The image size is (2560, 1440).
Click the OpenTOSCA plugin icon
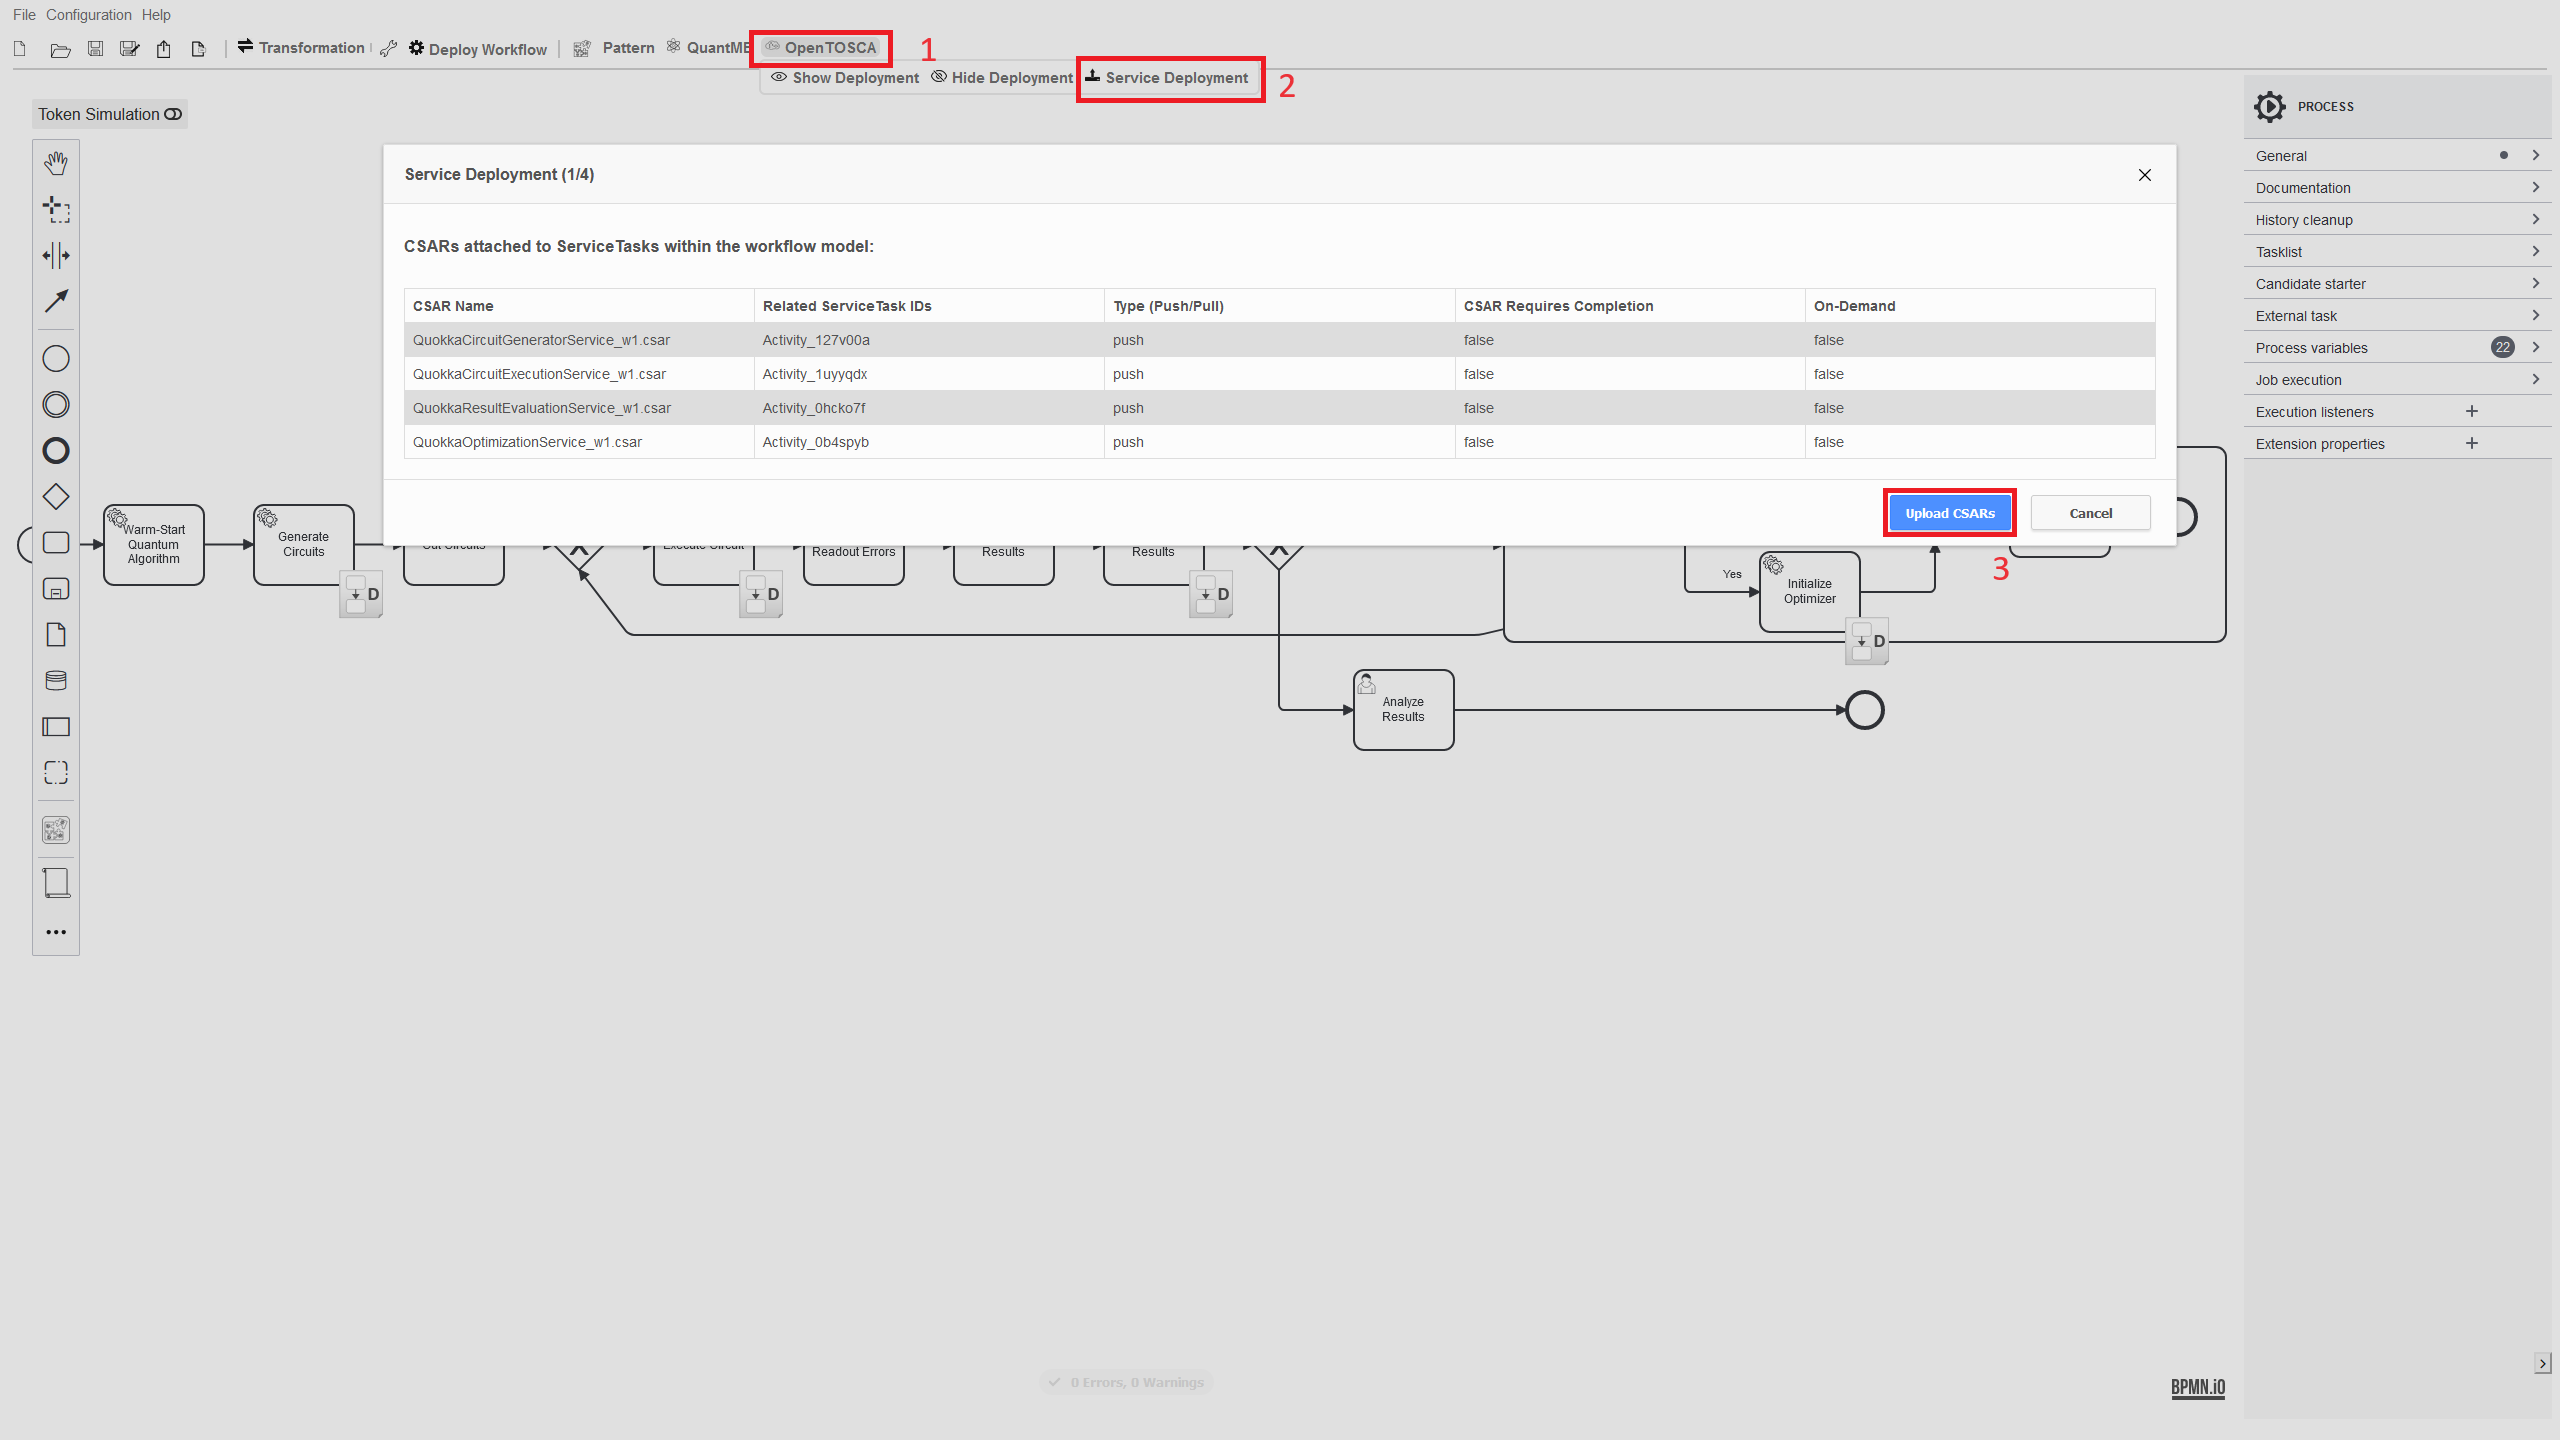770,47
